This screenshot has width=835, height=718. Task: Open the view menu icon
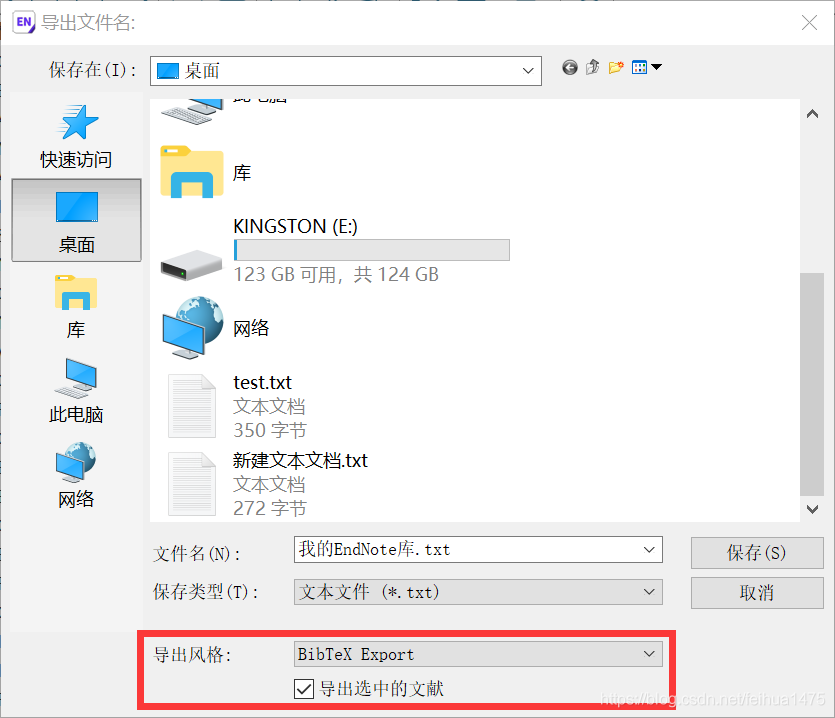(646, 68)
